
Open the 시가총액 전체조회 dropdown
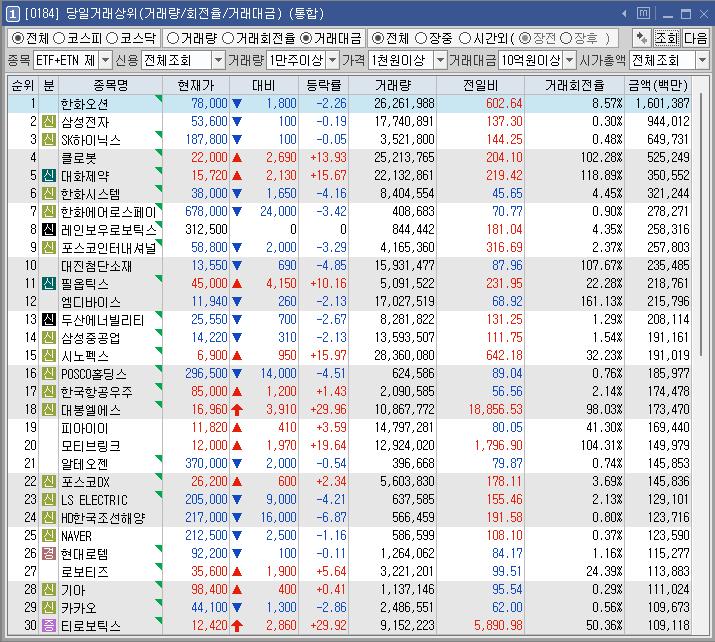pos(702,60)
